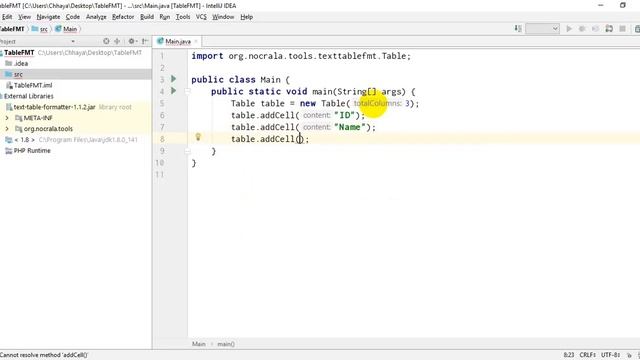Select the TableFMT project root
This screenshot has height=360, width=640.
[19, 53]
